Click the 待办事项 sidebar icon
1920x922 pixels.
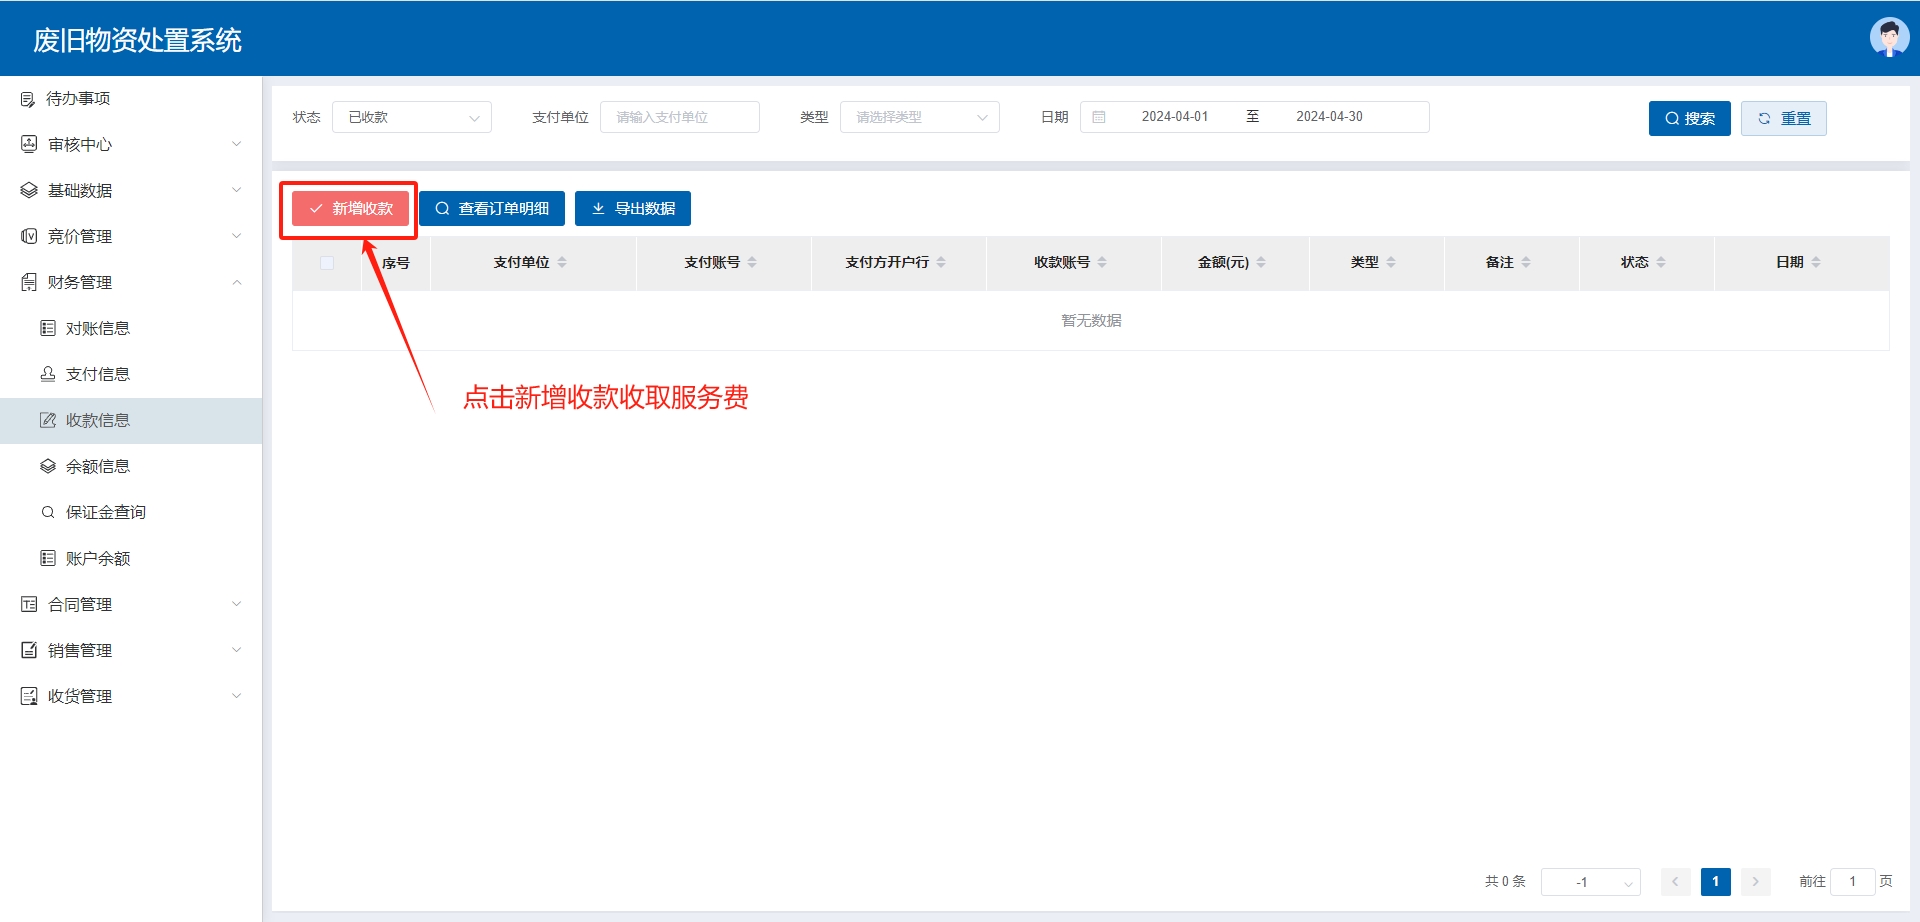coord(28,99)
